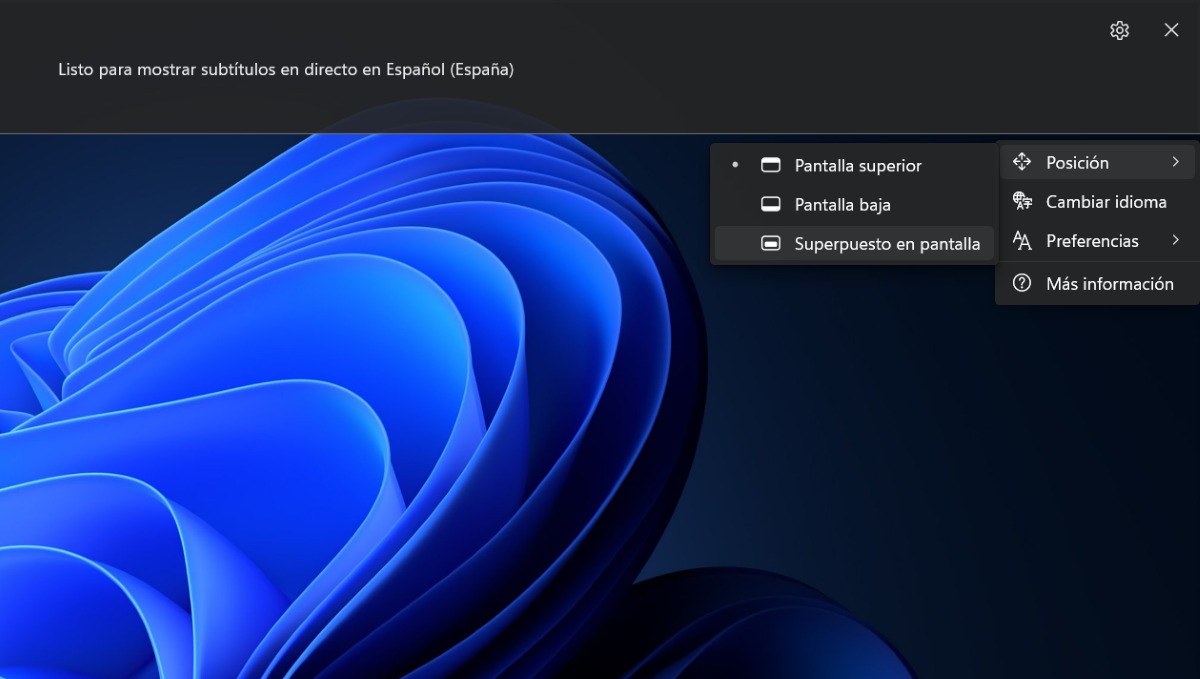Click the Posición move-arrows icon
Image resolution: width=1200 pixels, height=679 pixels.
(1022, 162)
